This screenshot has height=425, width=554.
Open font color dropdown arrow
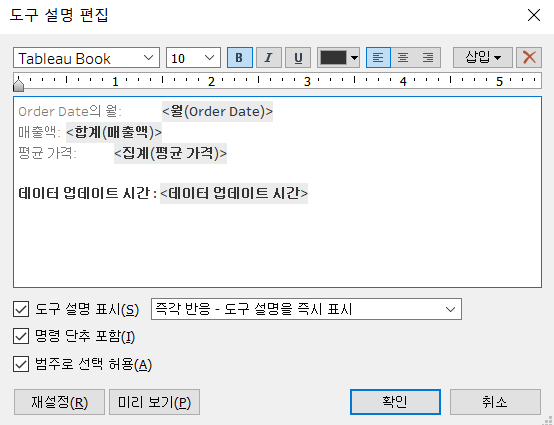click(354, 58)
